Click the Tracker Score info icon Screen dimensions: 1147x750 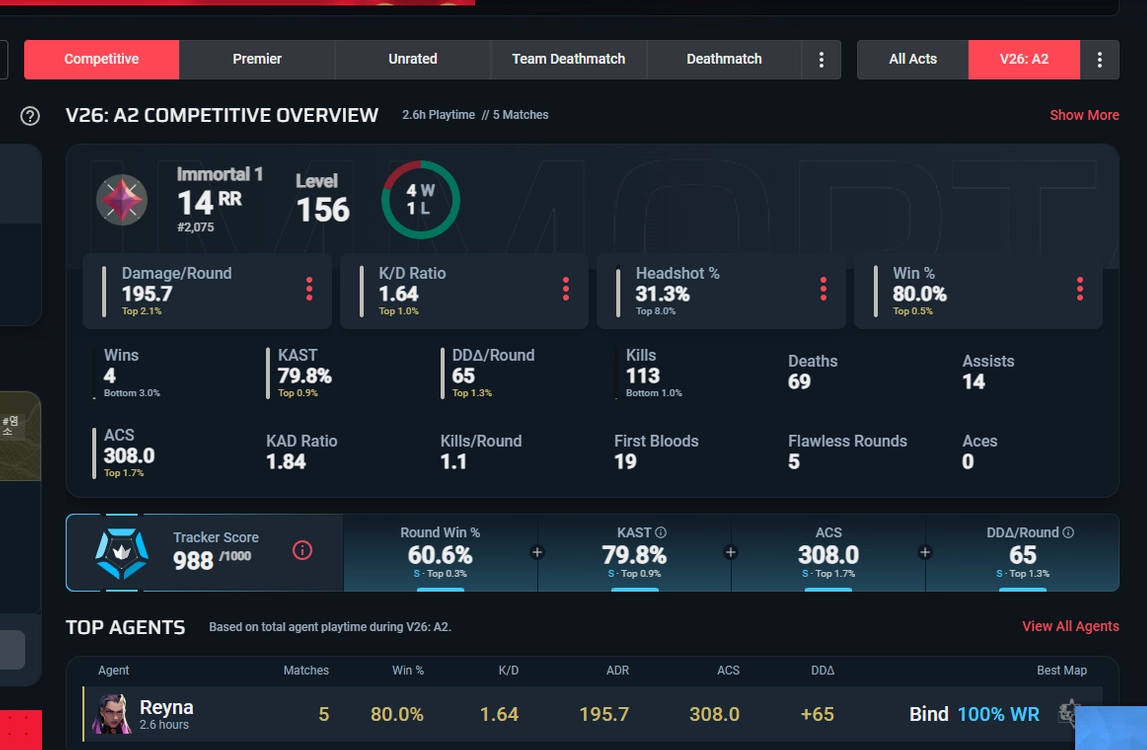point(302,550)
